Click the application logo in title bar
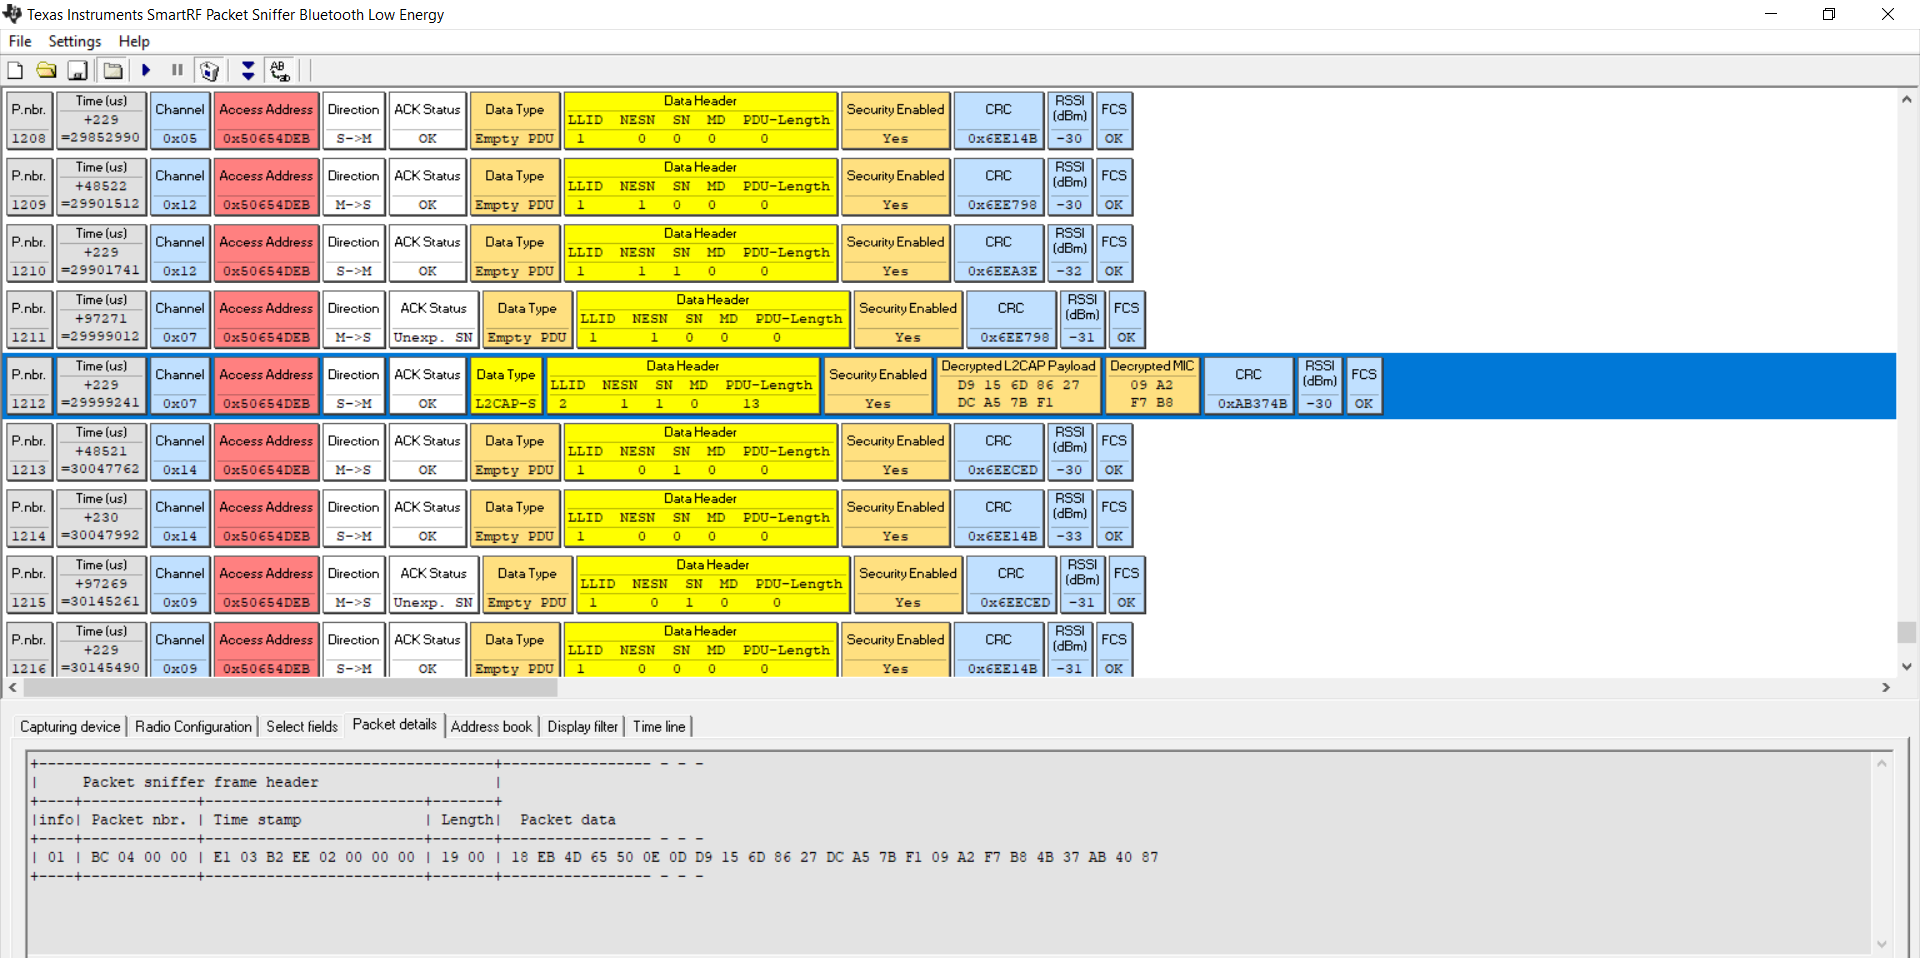 (12, 14)
